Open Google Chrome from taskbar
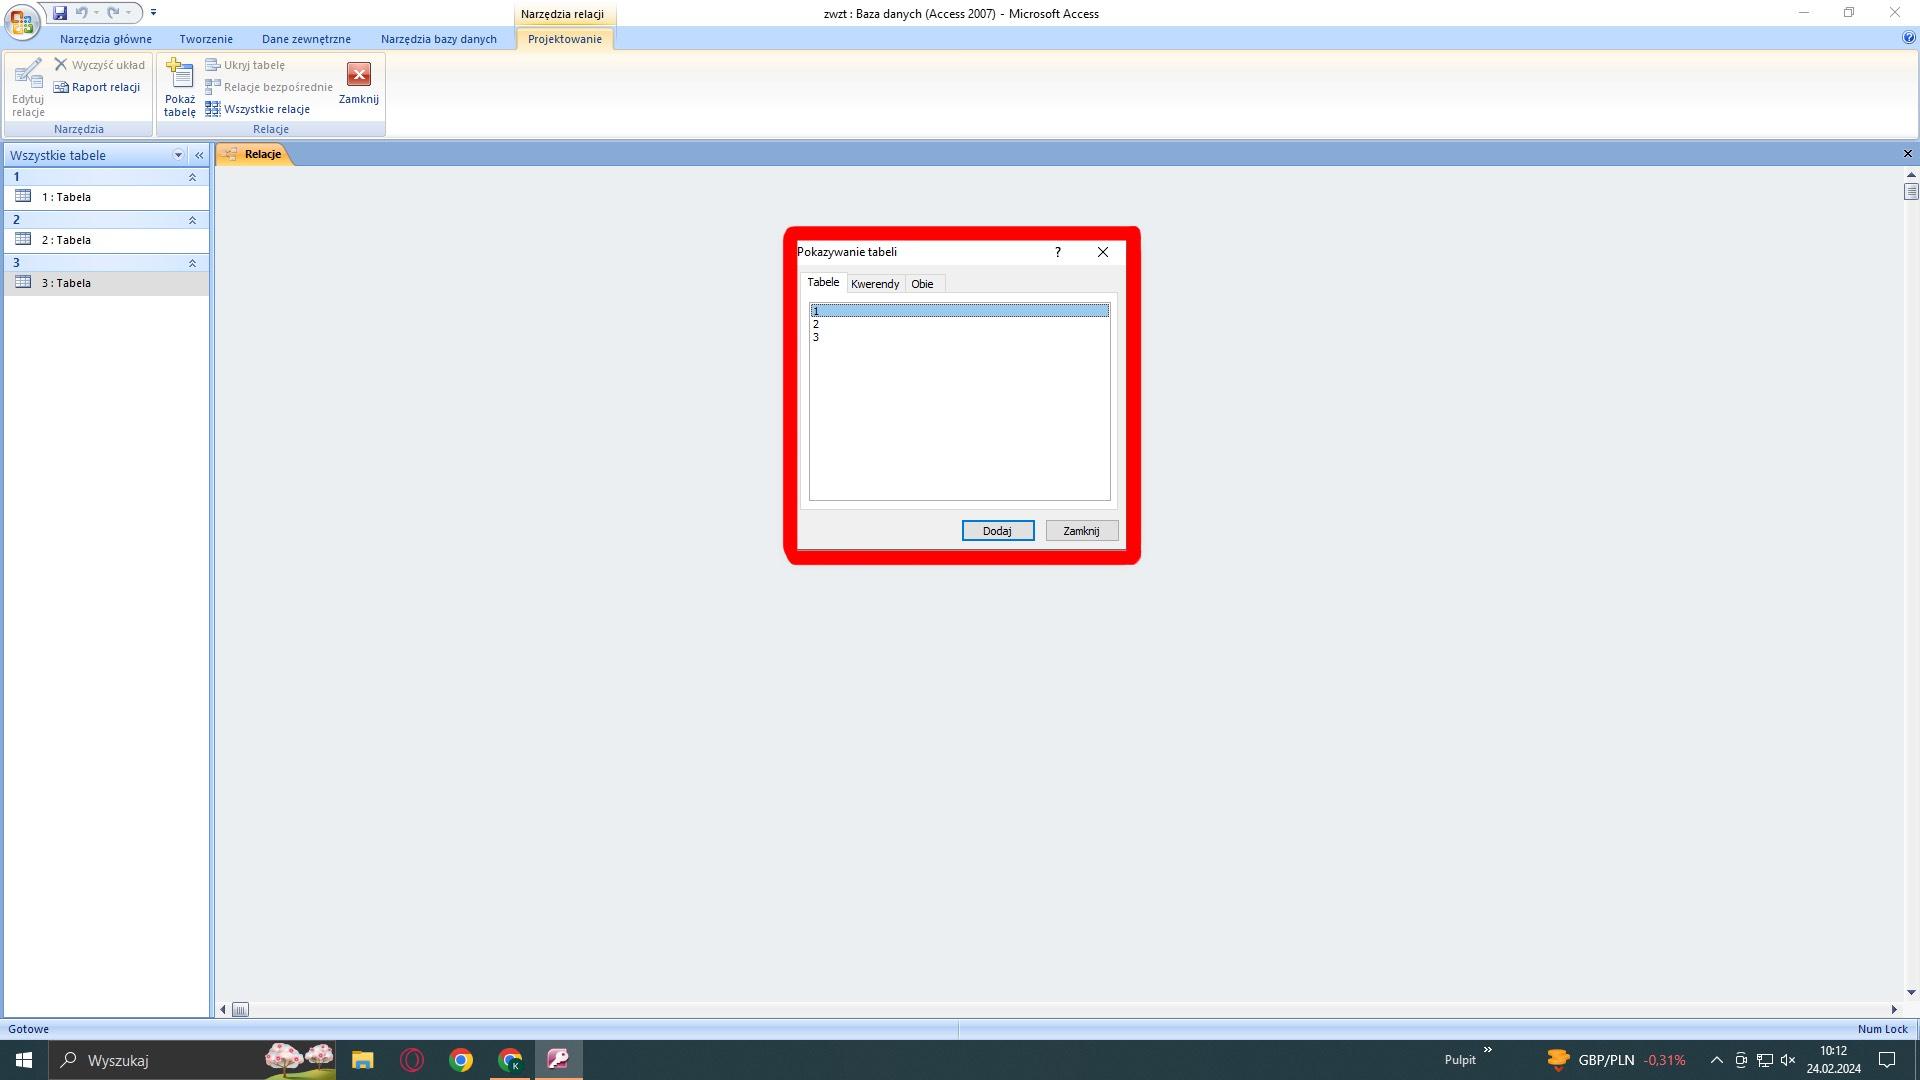The image size is (1920, 1080). tap(461, 1060)
